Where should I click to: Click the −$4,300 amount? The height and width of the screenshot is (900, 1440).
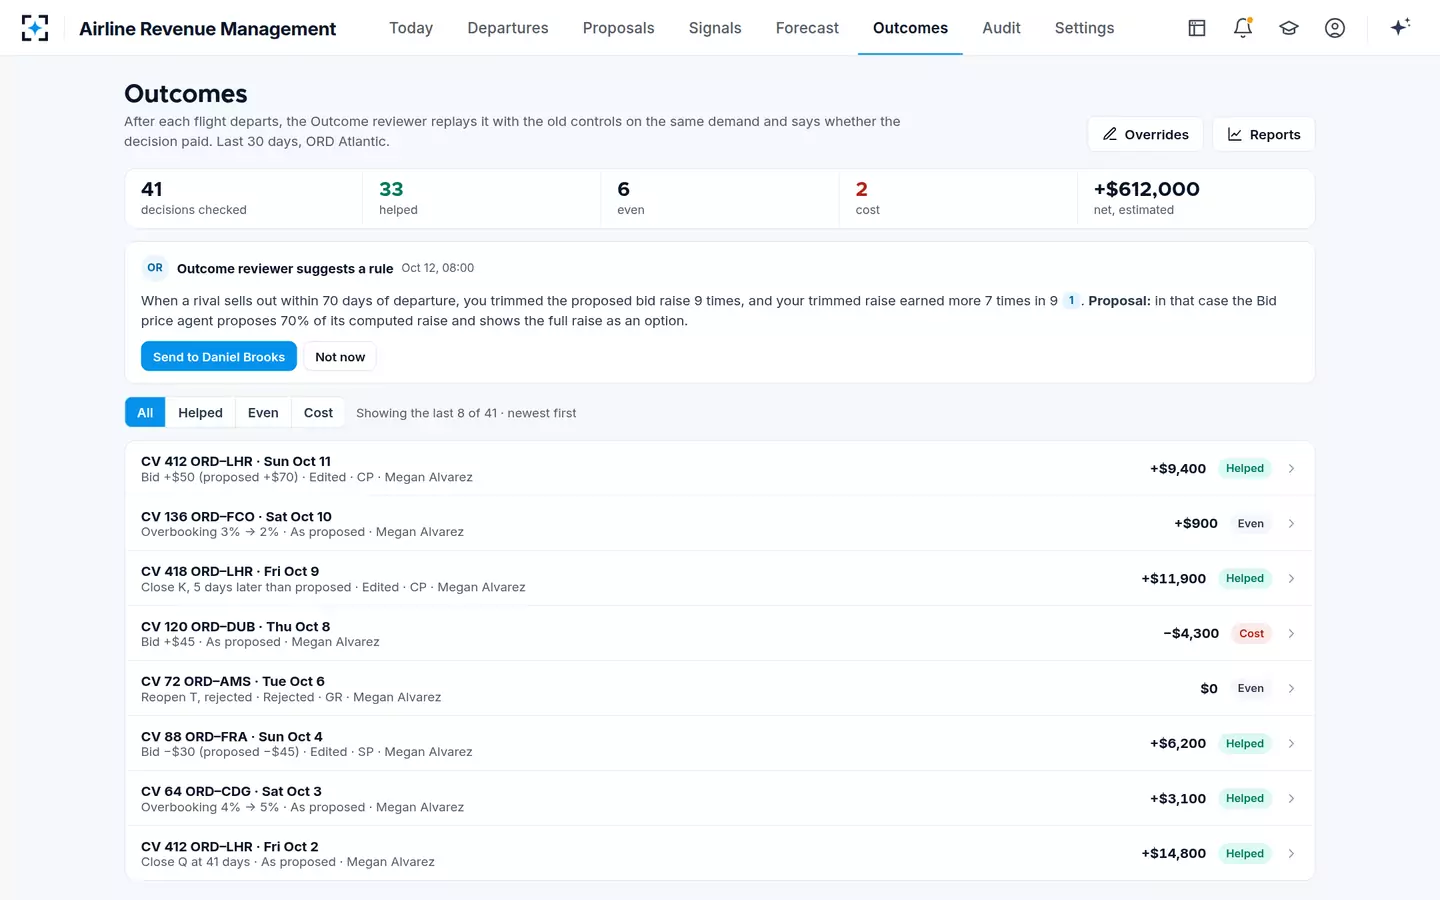coord(1191,633)
